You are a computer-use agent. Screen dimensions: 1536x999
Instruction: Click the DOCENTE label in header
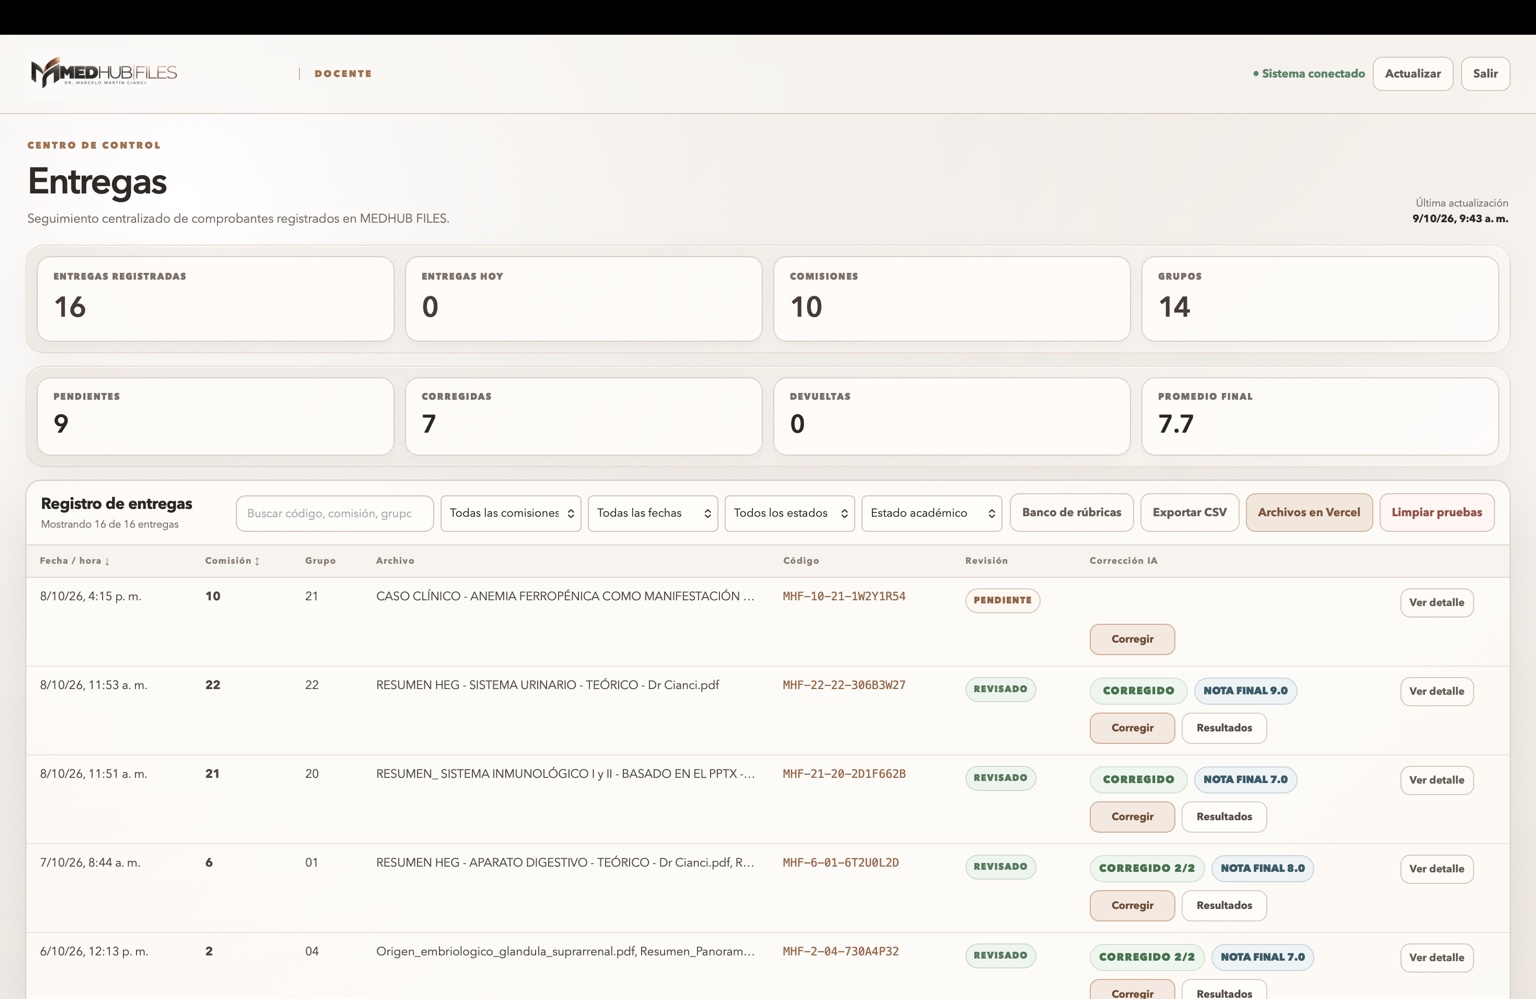tap(343, 74)
